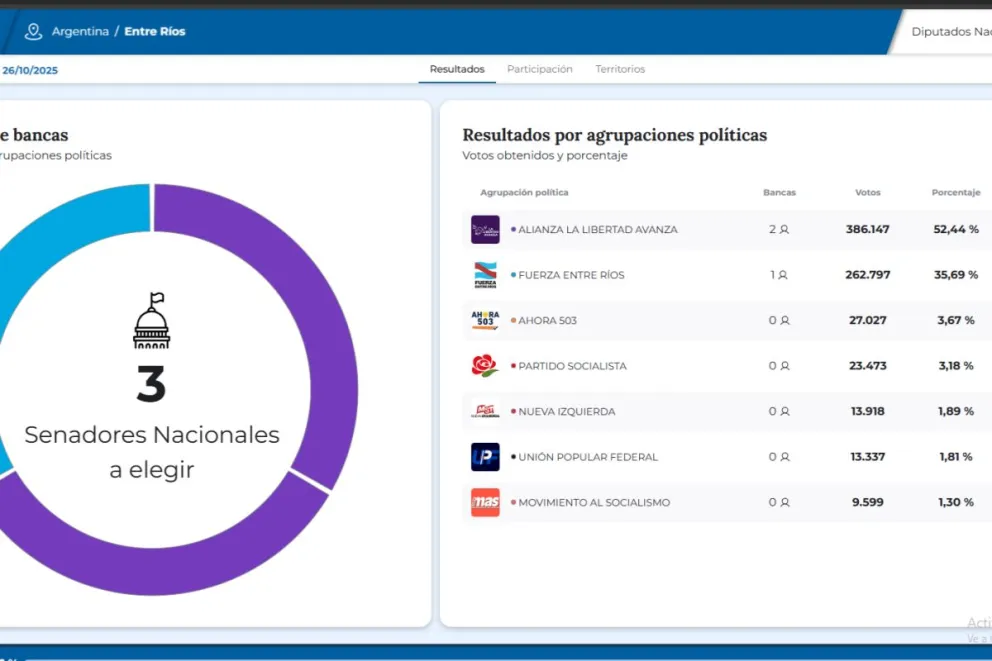This screenshot has width=992, height=661.
Task: Click the seat icon in Fuerza Entre Ríos row
Action: (784, 275)
